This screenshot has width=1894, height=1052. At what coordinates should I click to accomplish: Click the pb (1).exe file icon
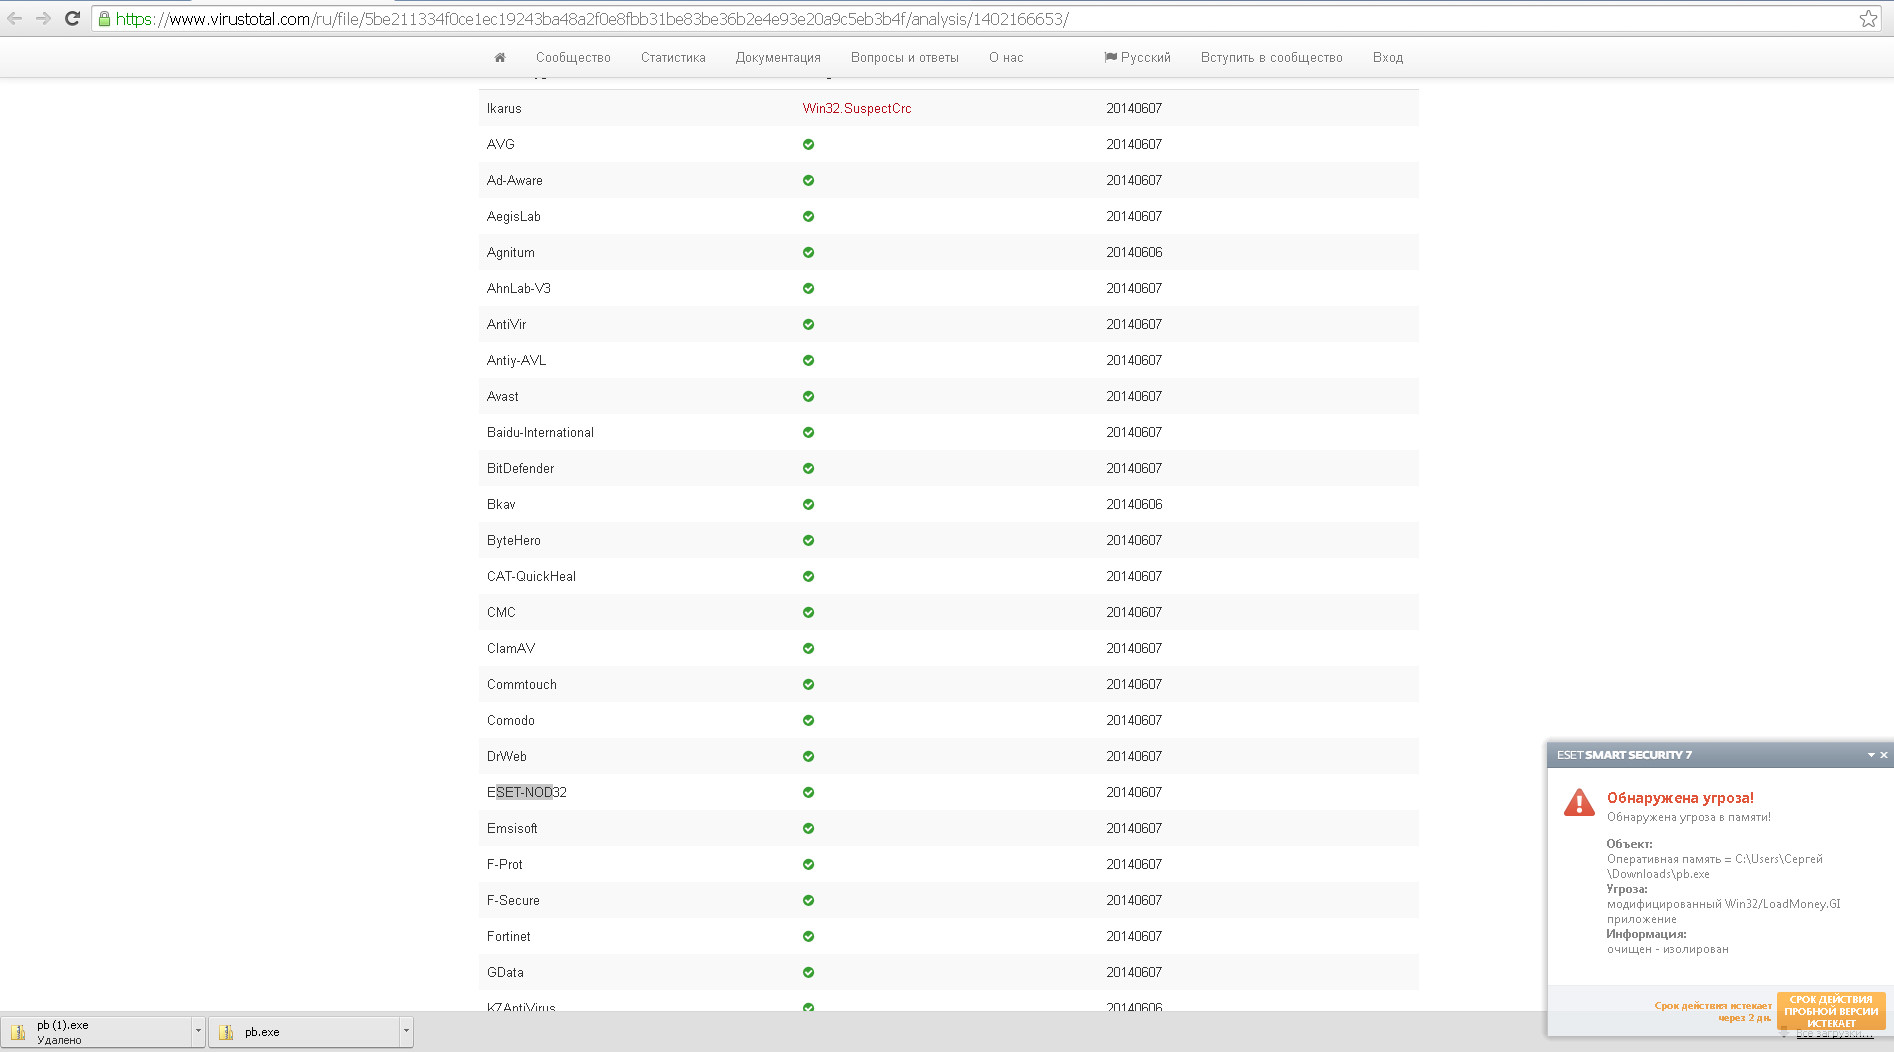point(19,1032)
